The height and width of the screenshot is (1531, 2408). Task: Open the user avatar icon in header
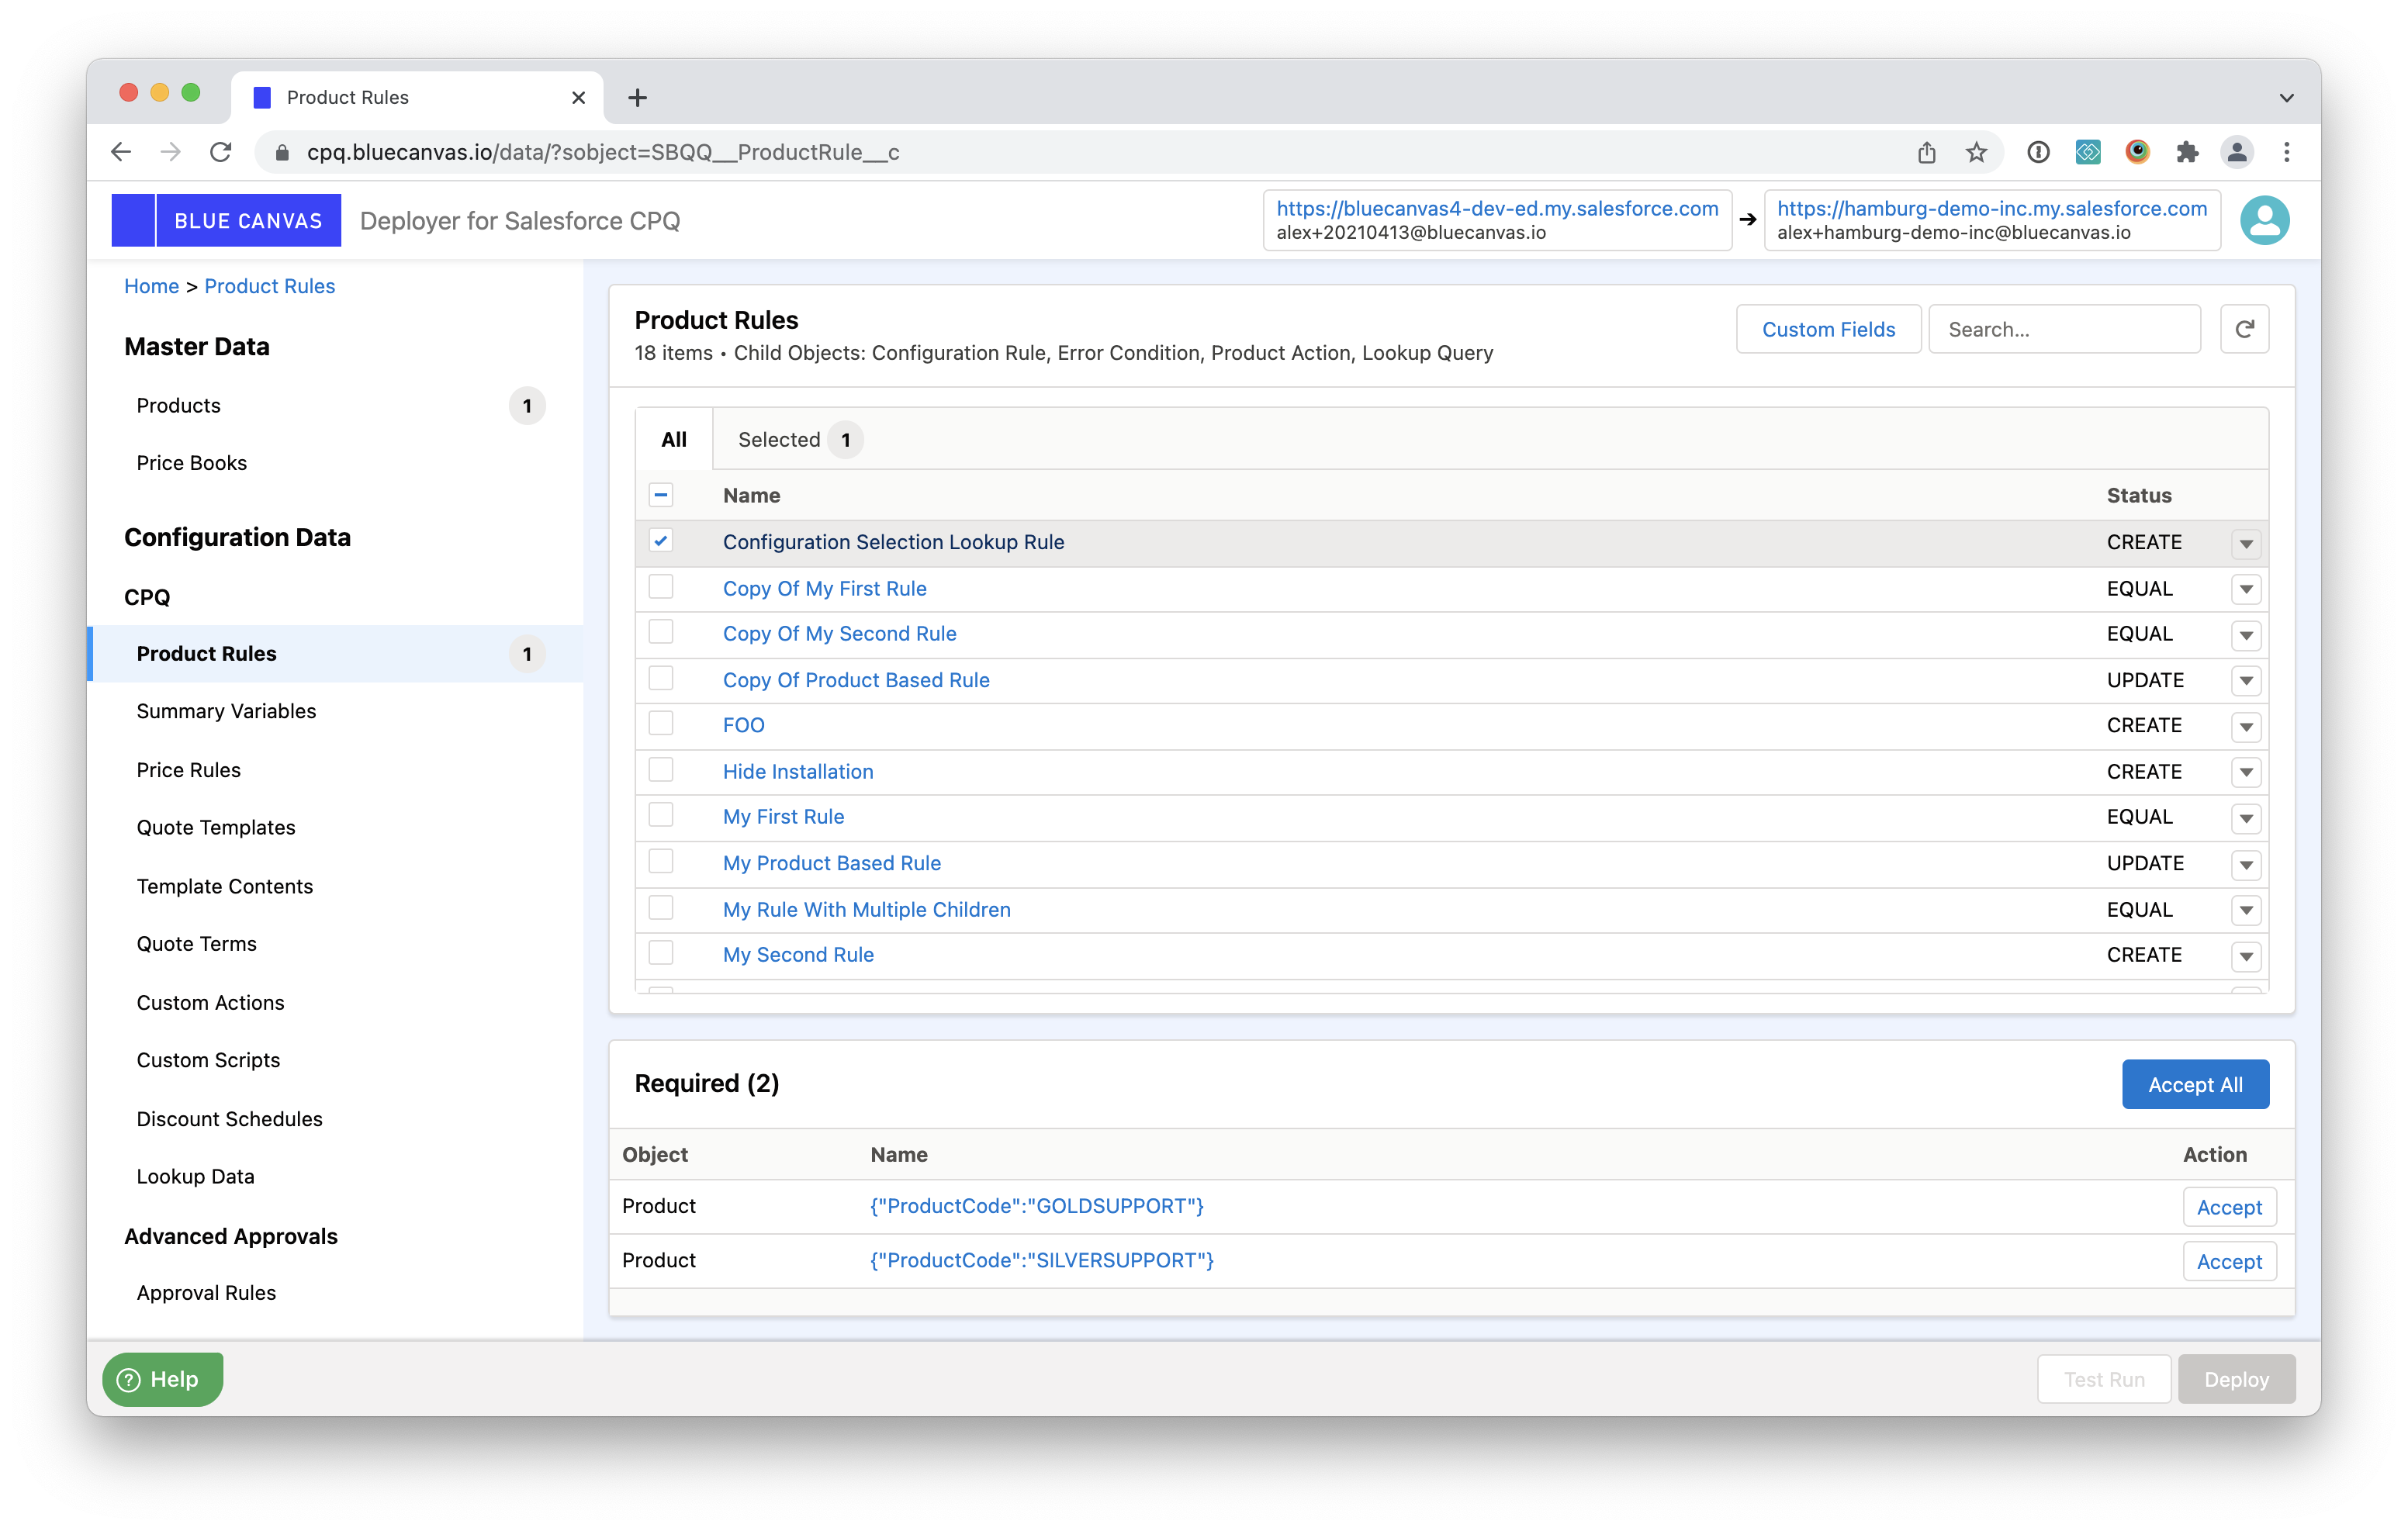click(x=2264, y=220)
